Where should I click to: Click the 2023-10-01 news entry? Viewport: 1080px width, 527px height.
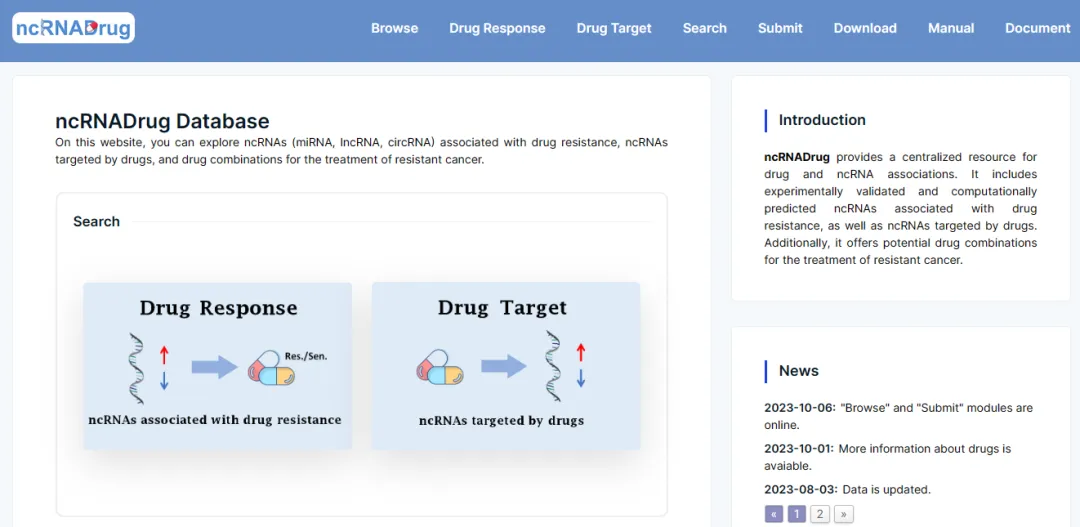(x=887, y=457)
